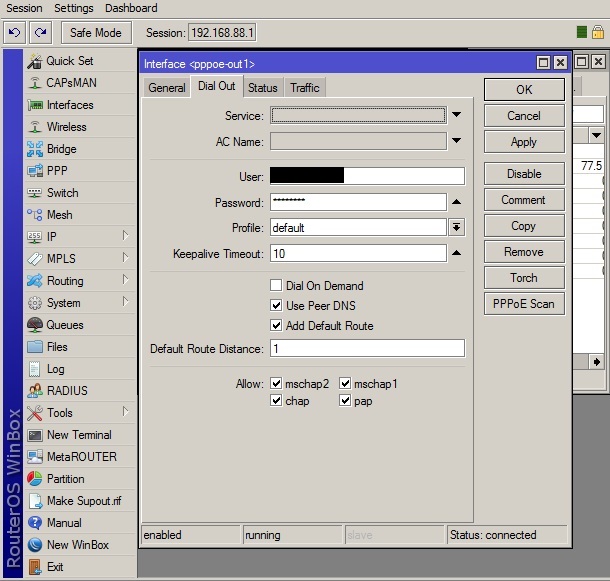Click the green load indicator icon
Viewport: 610px width, 581px height.
(582, 32)
